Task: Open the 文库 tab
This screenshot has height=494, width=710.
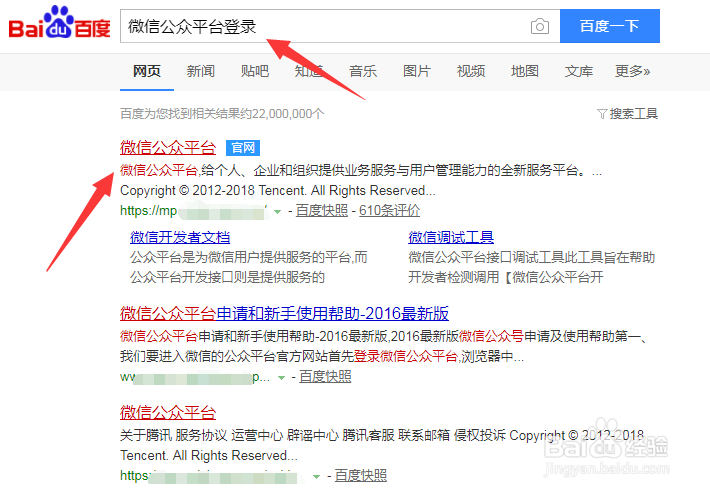Action: 578,71
